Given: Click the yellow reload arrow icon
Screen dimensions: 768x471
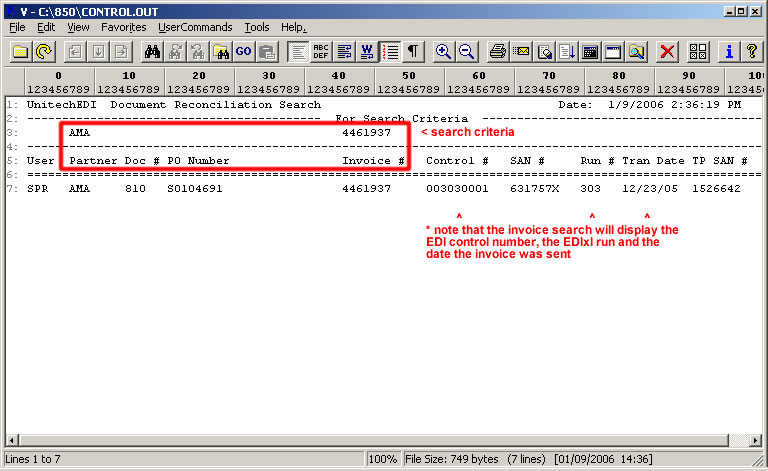Looking at the screenshot, I should tap(43, 51).
